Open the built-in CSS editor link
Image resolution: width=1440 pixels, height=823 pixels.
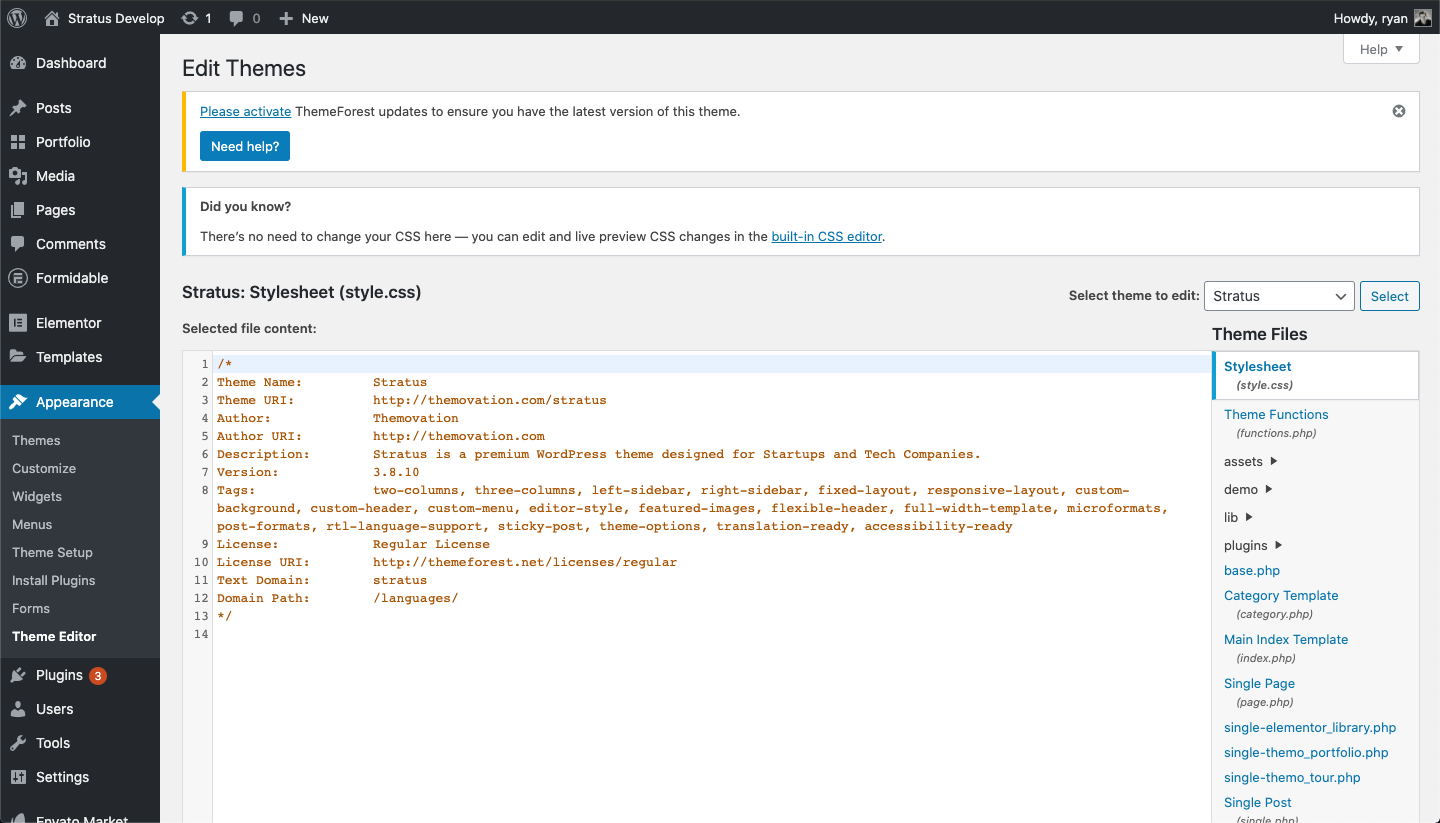[x=827, y=237]
